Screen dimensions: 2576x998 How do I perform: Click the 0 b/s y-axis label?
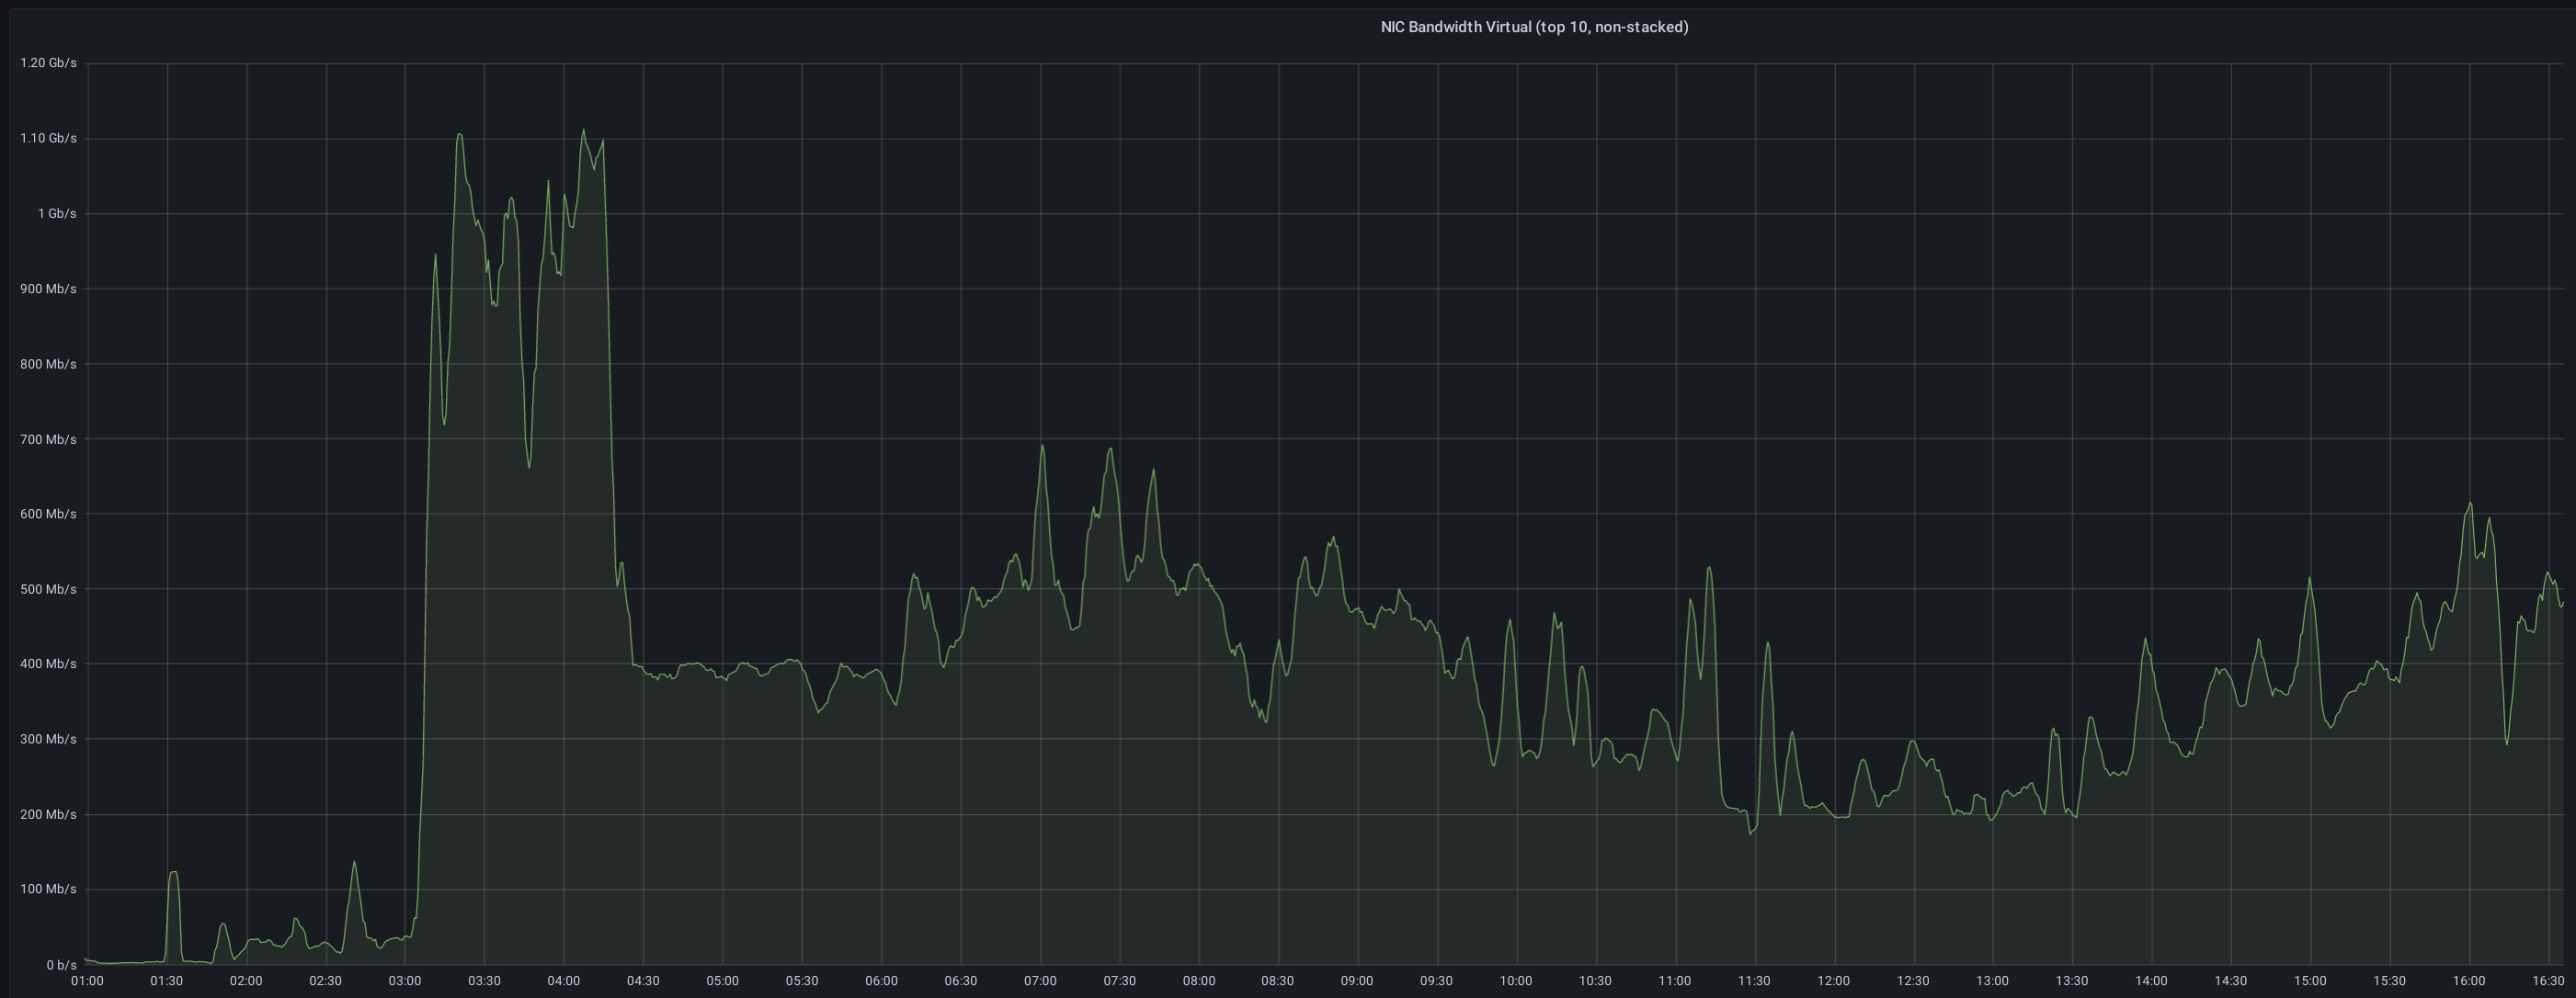pyautogui.click(x=60, y=965)
